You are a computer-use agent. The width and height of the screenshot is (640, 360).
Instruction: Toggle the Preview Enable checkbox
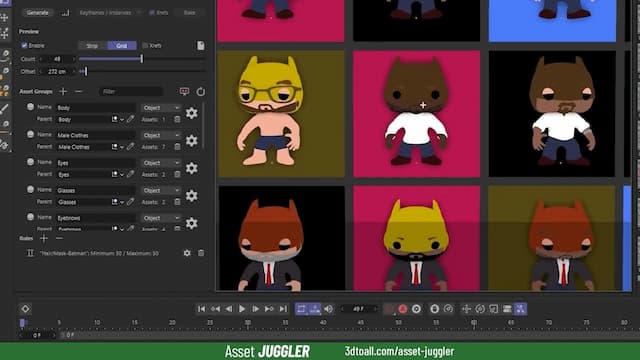[24, 45]
